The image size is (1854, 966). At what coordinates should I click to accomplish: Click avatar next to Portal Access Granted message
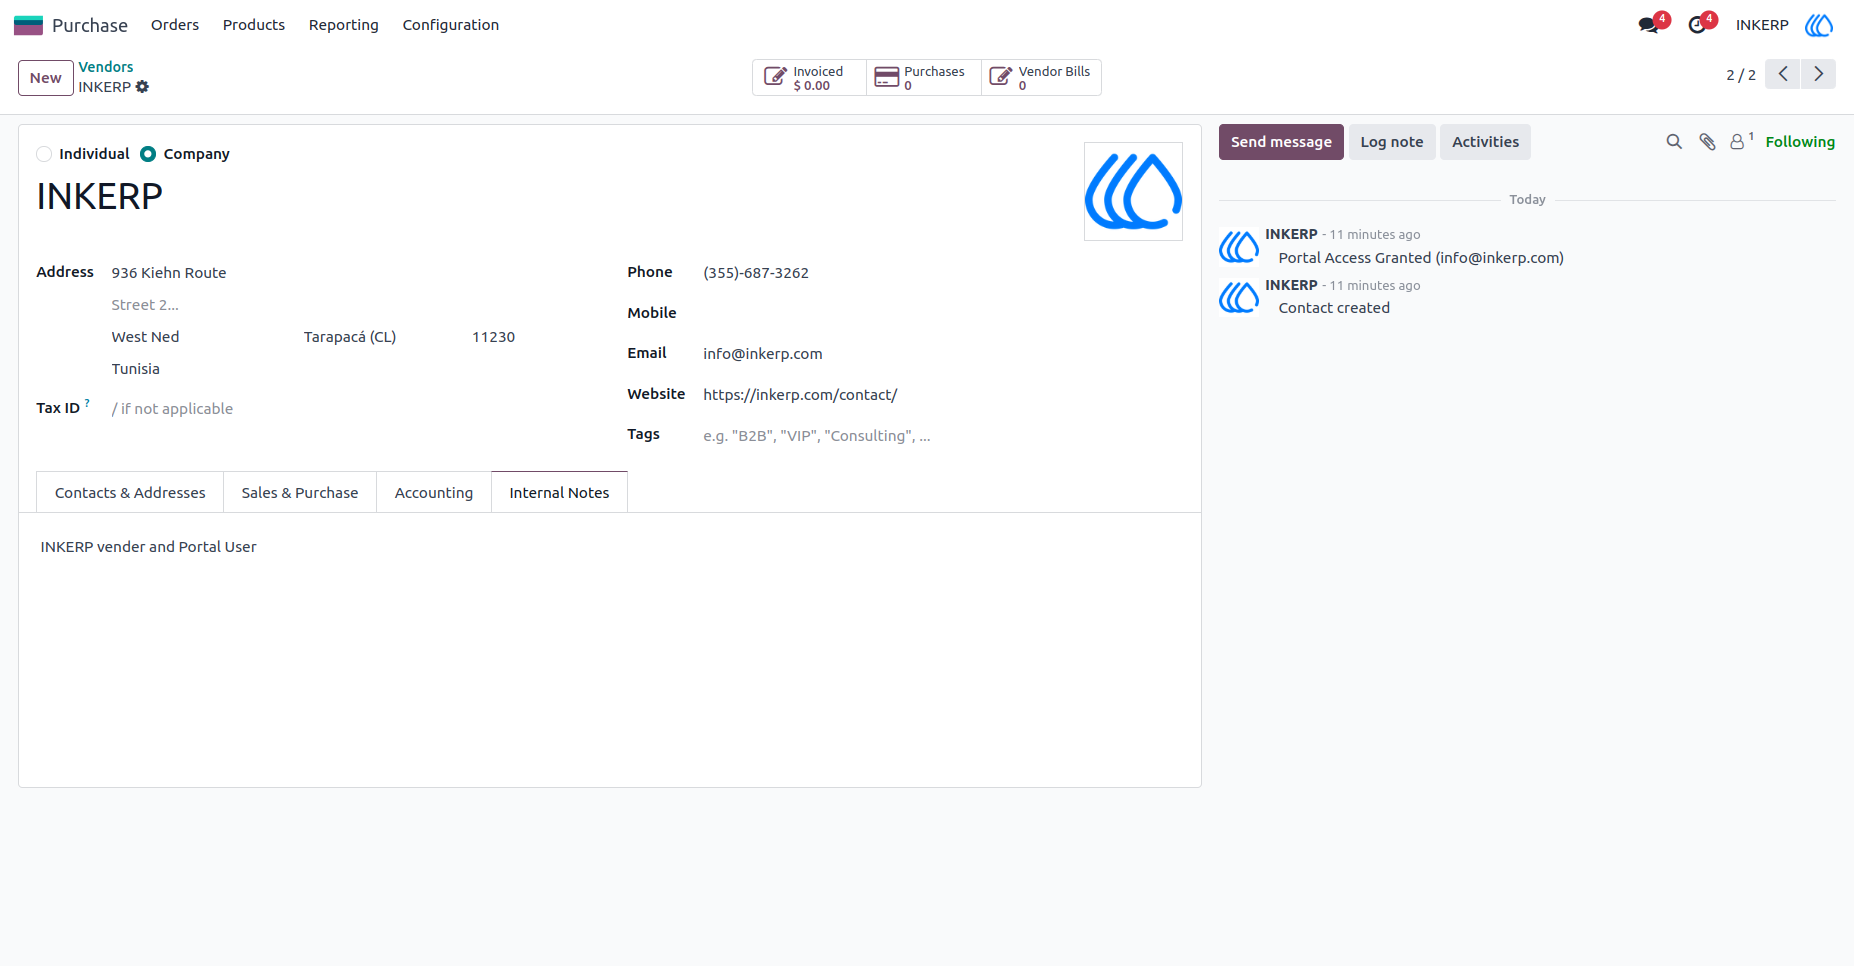coord(1238,246)
